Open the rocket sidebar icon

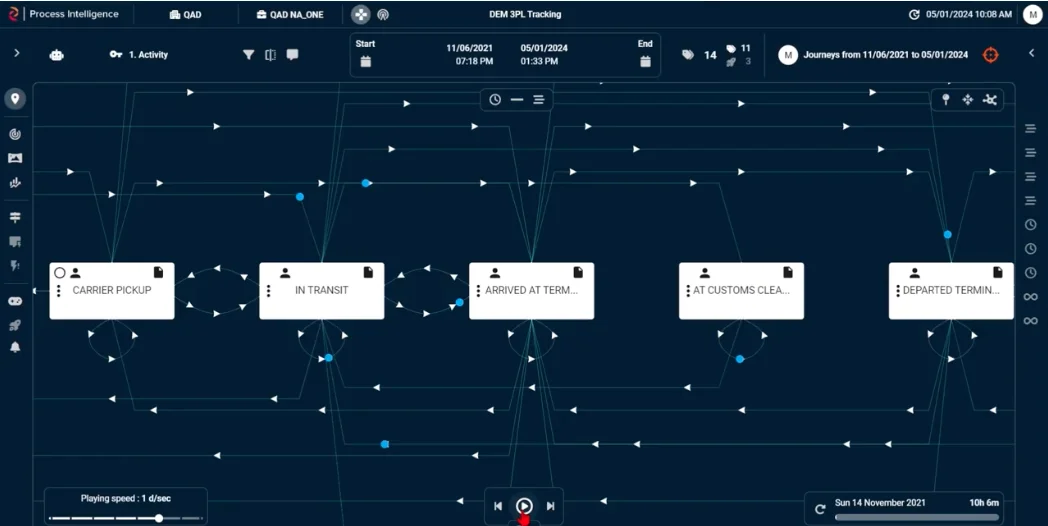click(x=15, y=325)
